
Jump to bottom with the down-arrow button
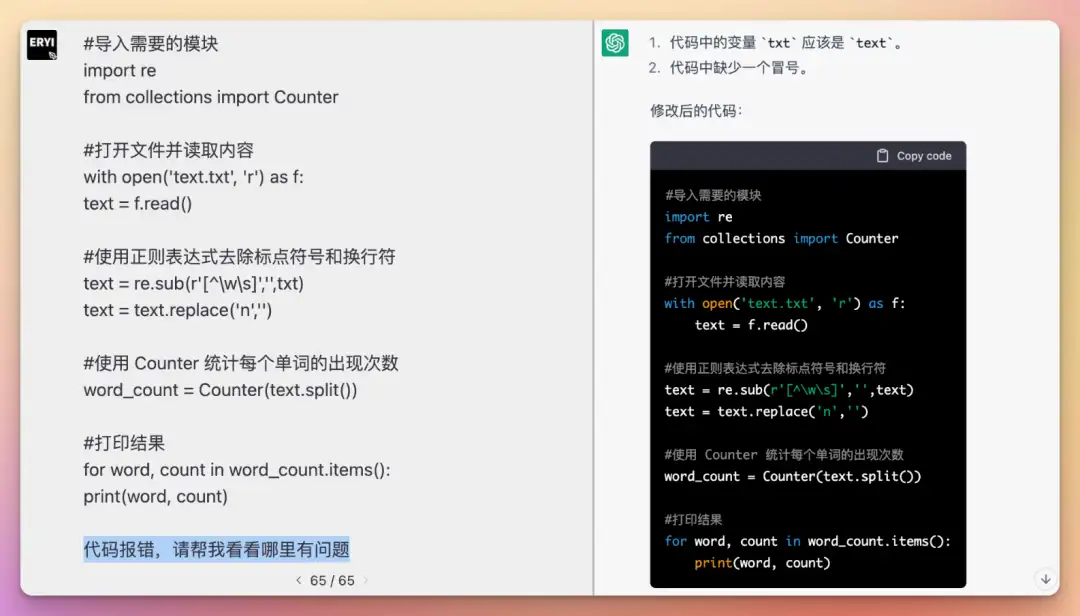point(1045,579)
